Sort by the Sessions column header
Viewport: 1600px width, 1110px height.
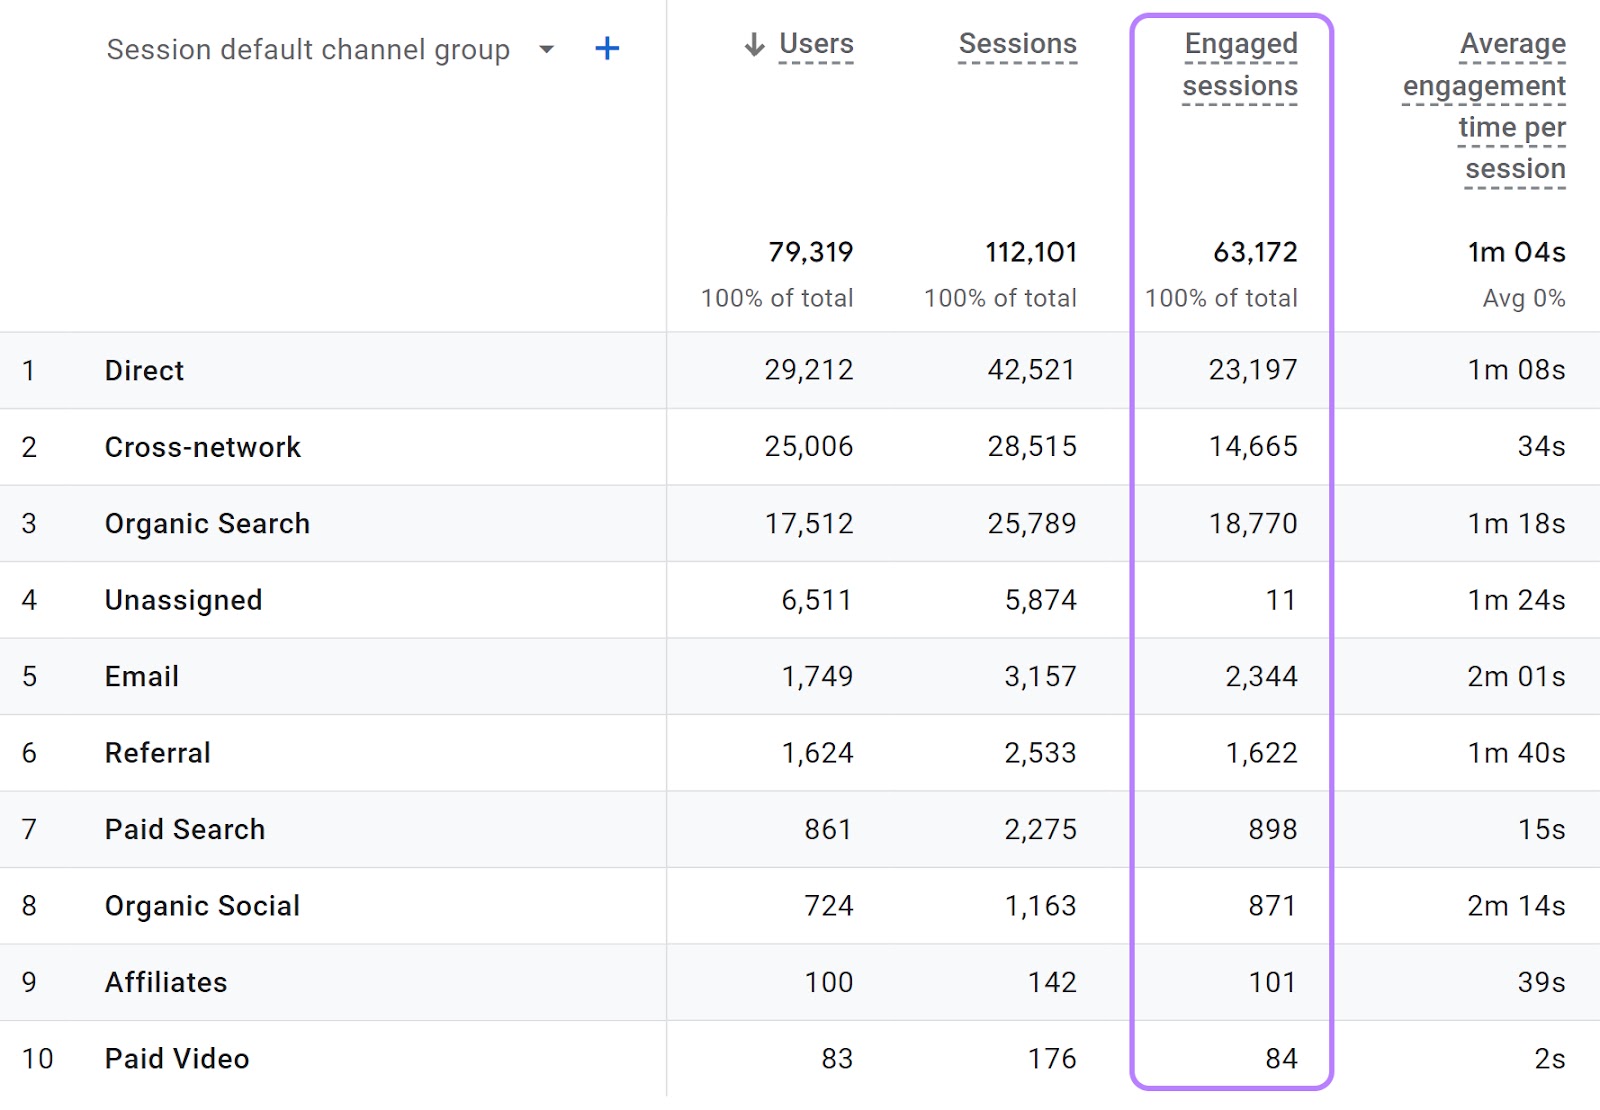[1016, 44]
